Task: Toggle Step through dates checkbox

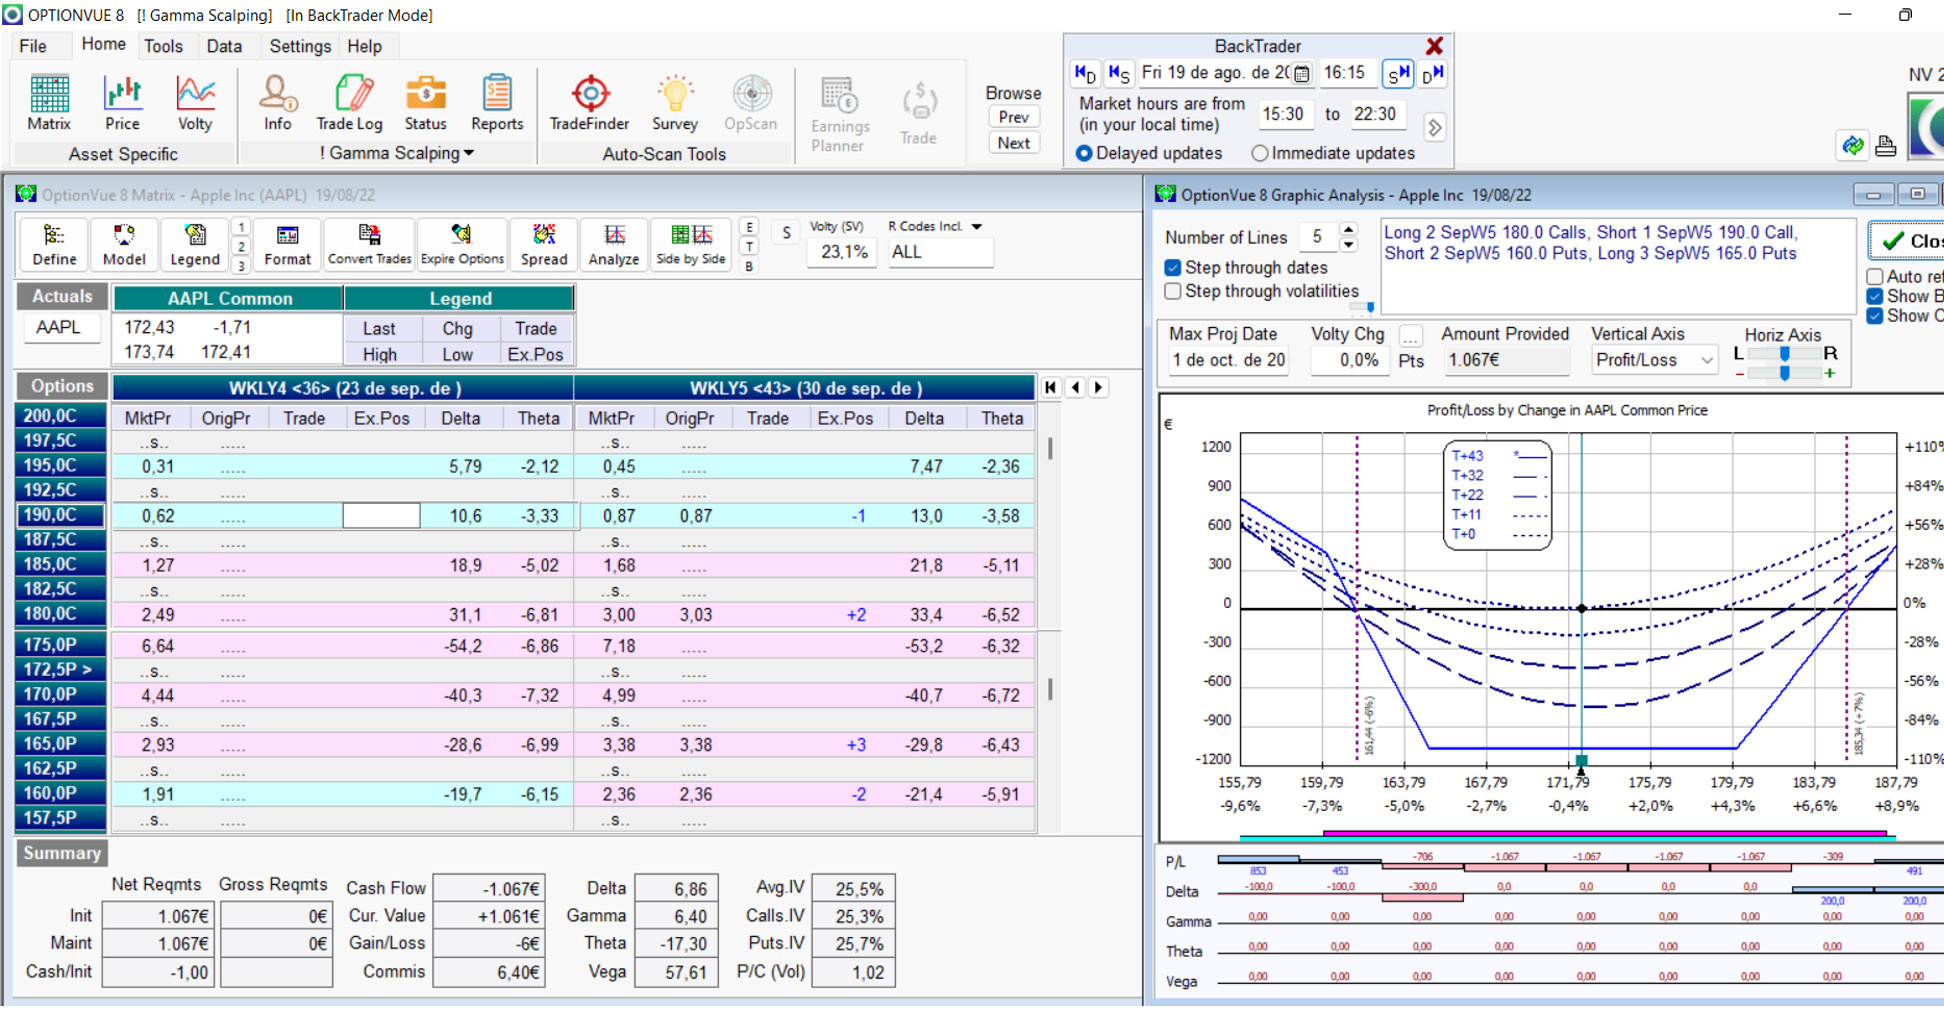Action: click(1173, 267)
